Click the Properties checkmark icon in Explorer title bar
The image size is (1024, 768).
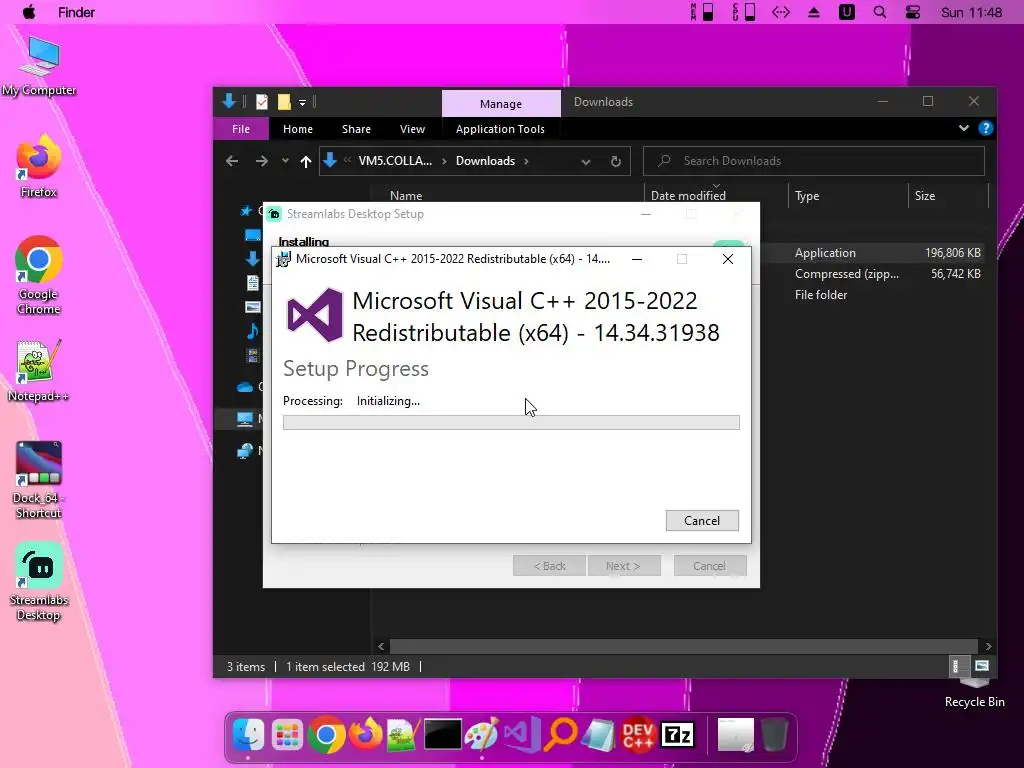point(262,102)
